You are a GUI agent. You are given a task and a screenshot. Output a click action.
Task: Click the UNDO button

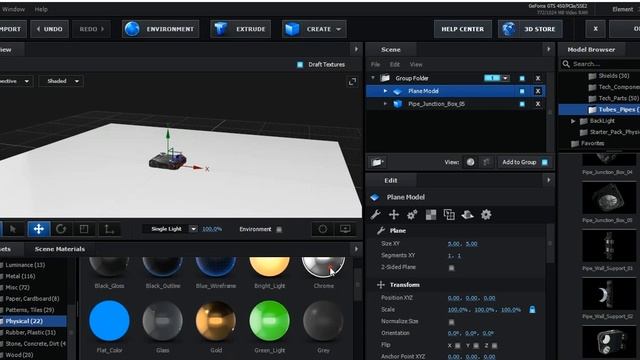click(49, 29)
